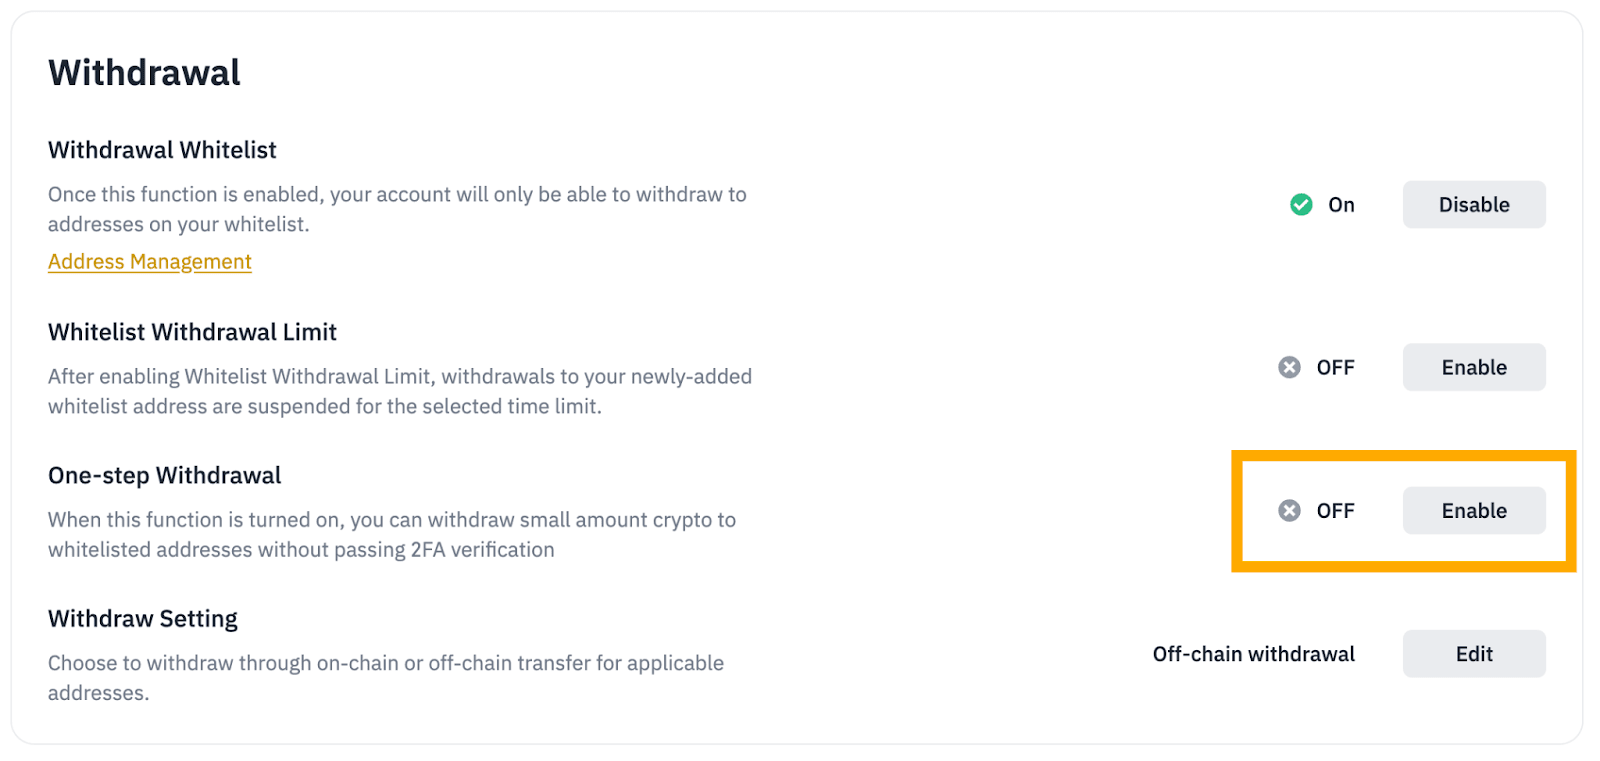The height and width of the screenshot is (761, 1600).
Task: Click the "Off-chain withdrawal" setting value
Action: coord(1253,654)
